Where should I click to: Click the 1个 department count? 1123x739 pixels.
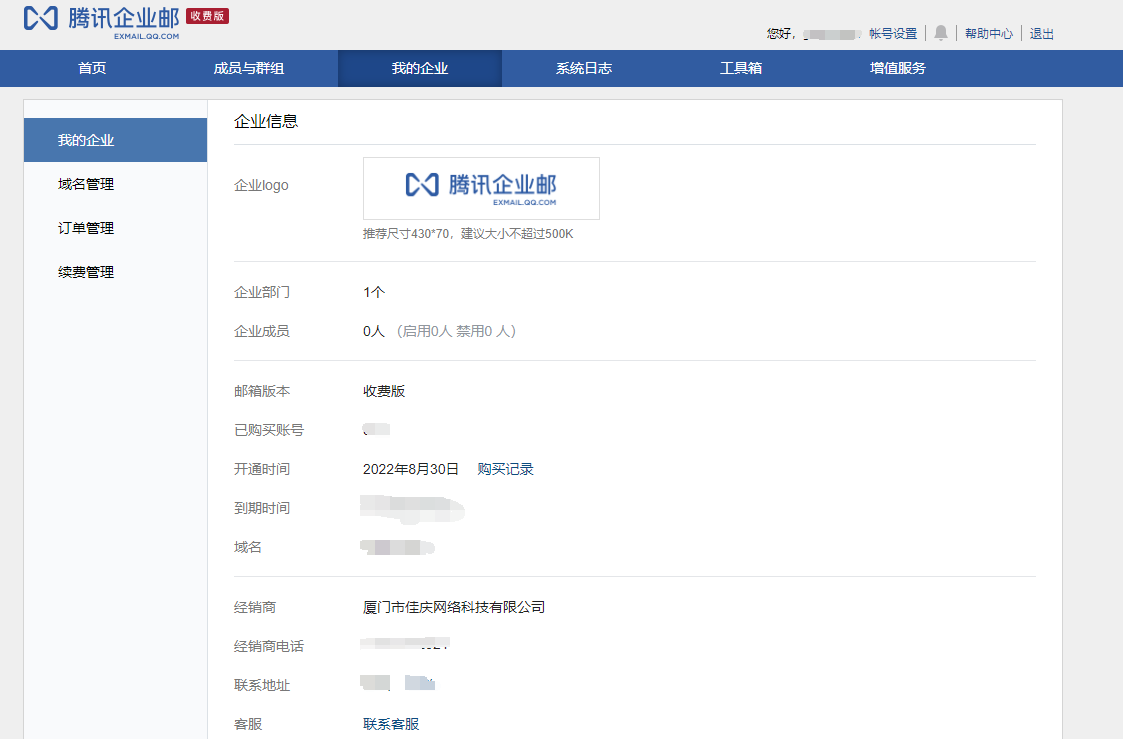pyautogui.click(x=374, y=292)
